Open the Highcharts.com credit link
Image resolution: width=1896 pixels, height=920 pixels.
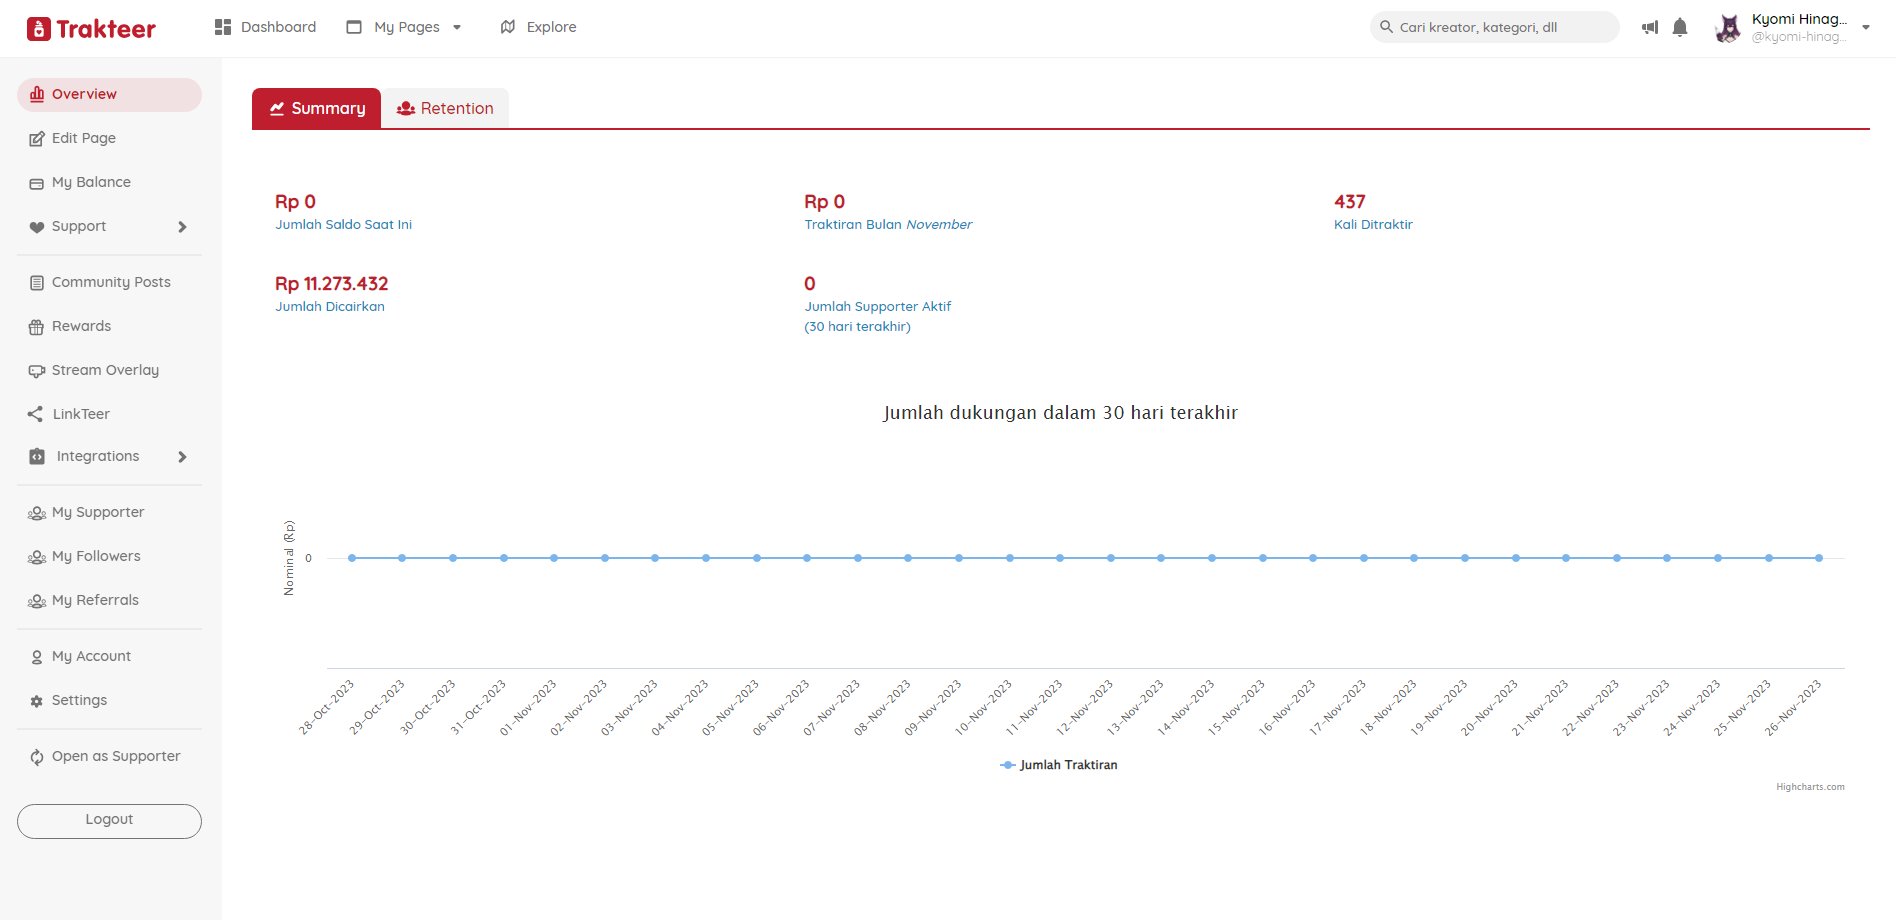click(x=1810, y=787)
